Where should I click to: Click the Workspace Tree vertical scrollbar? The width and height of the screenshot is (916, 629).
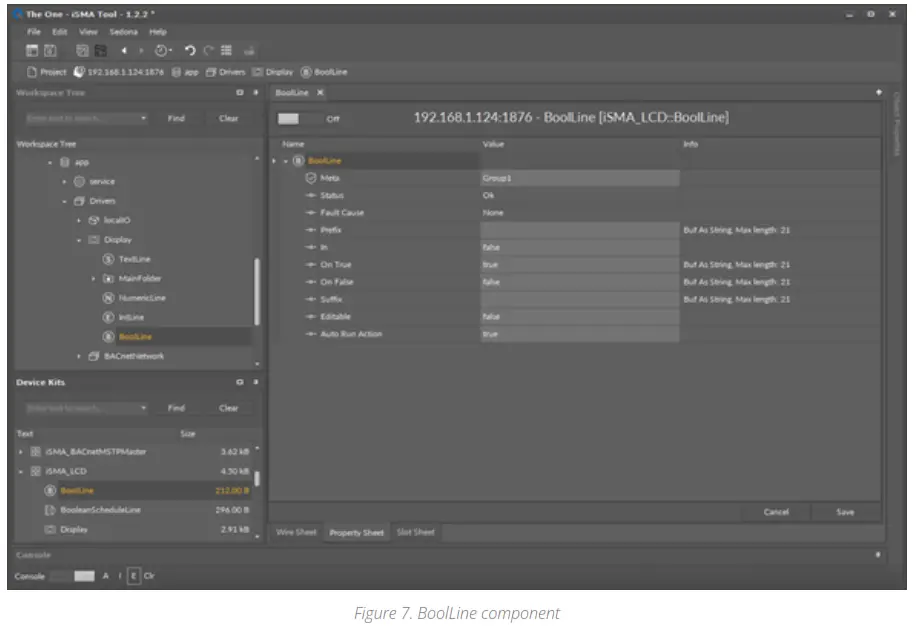click(256, 291)
